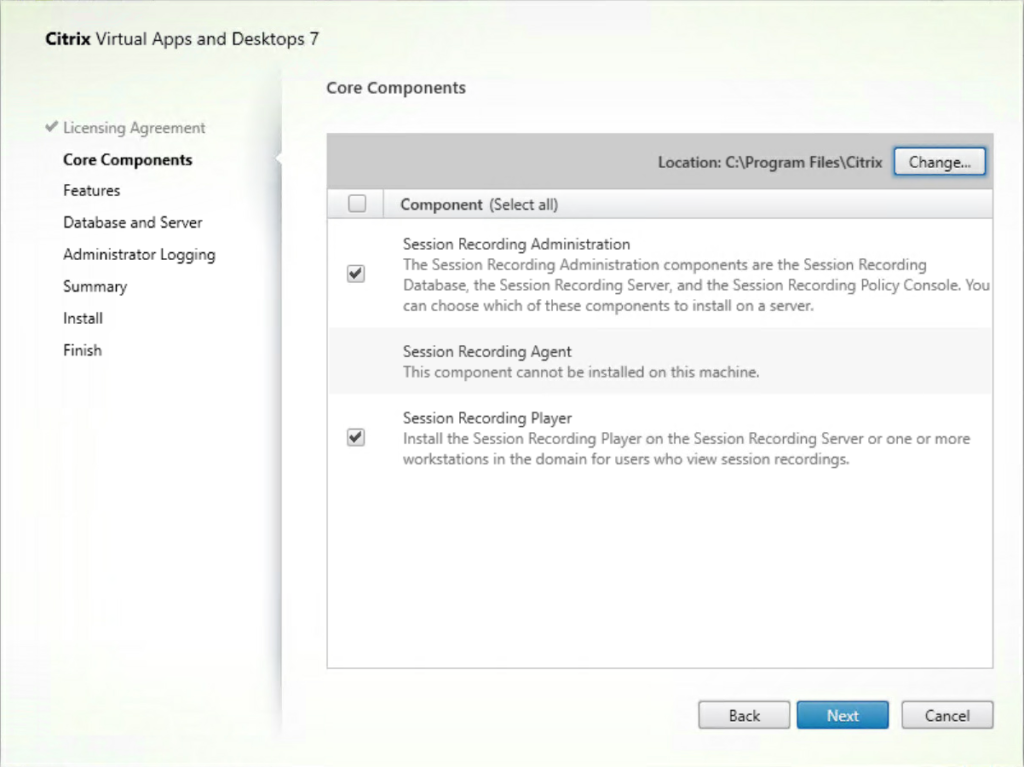
Task: Select the Finish step in sidebar
Action: pyautogui.click(x=82, y=350)
